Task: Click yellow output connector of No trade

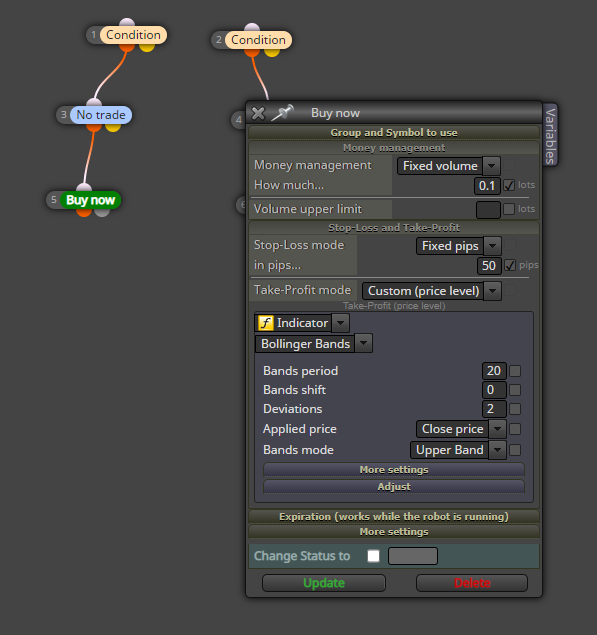Action: click(113, 127)
